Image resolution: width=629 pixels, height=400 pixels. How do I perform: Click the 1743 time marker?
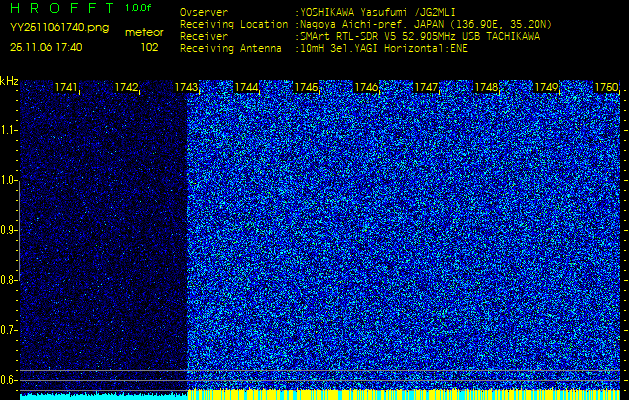pyautogui.click(x=186, y=87)
